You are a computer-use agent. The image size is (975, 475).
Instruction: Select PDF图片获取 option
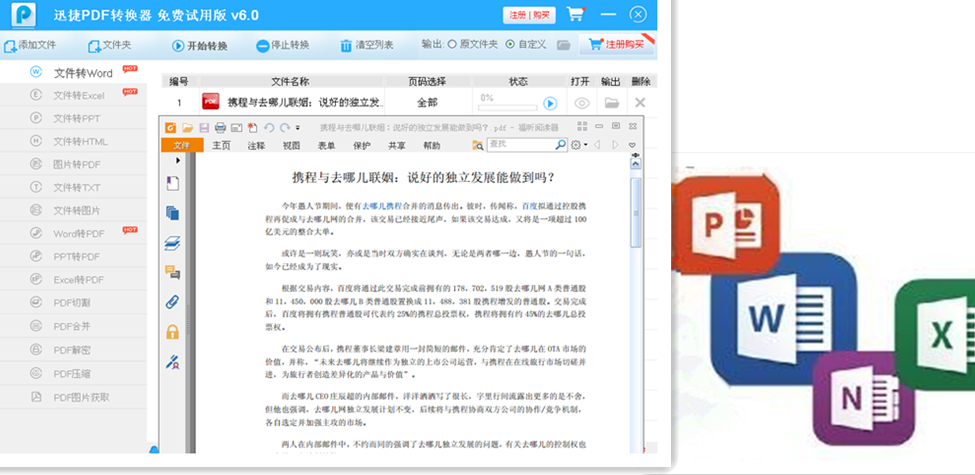pyautogui.click(x=73, y=397)
